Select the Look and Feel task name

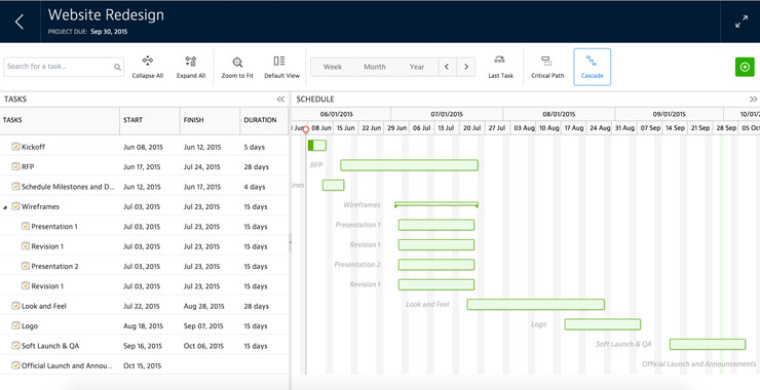coord(44,306)
